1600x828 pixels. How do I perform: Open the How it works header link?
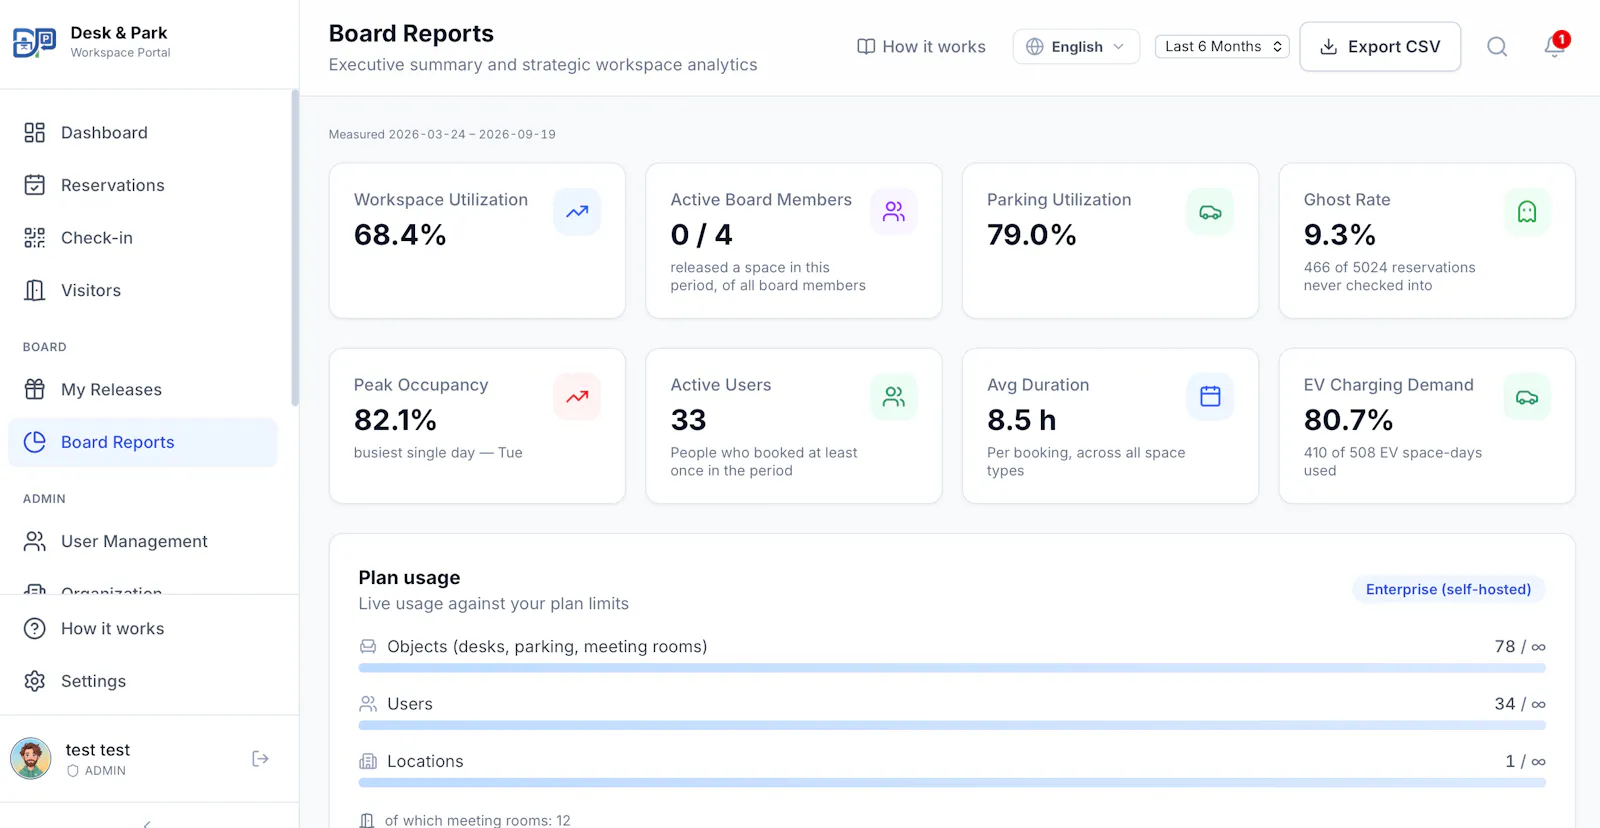[921, 47]
